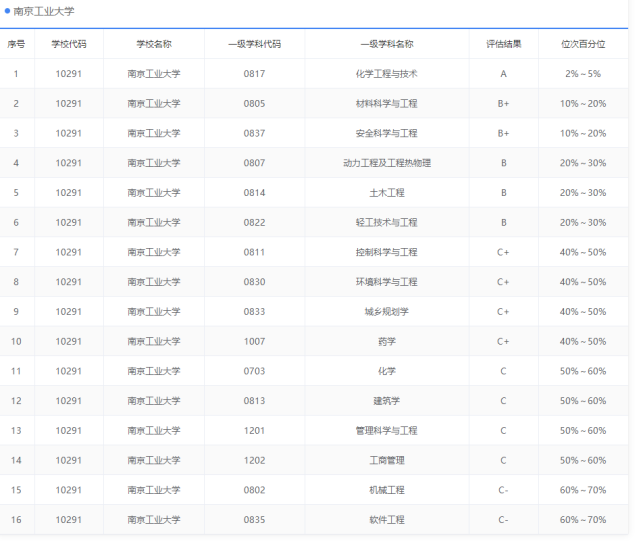Click subject code 1007

254,342
